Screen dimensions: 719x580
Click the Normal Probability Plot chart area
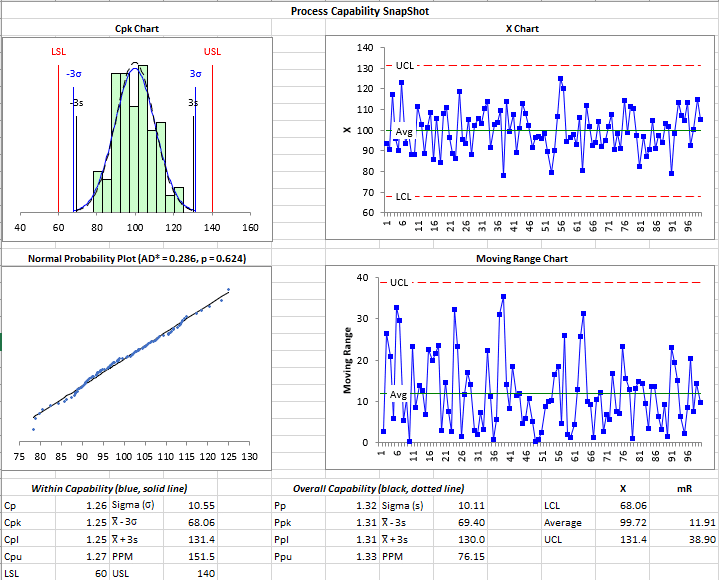pyautogui.click(x=137, y=368)
